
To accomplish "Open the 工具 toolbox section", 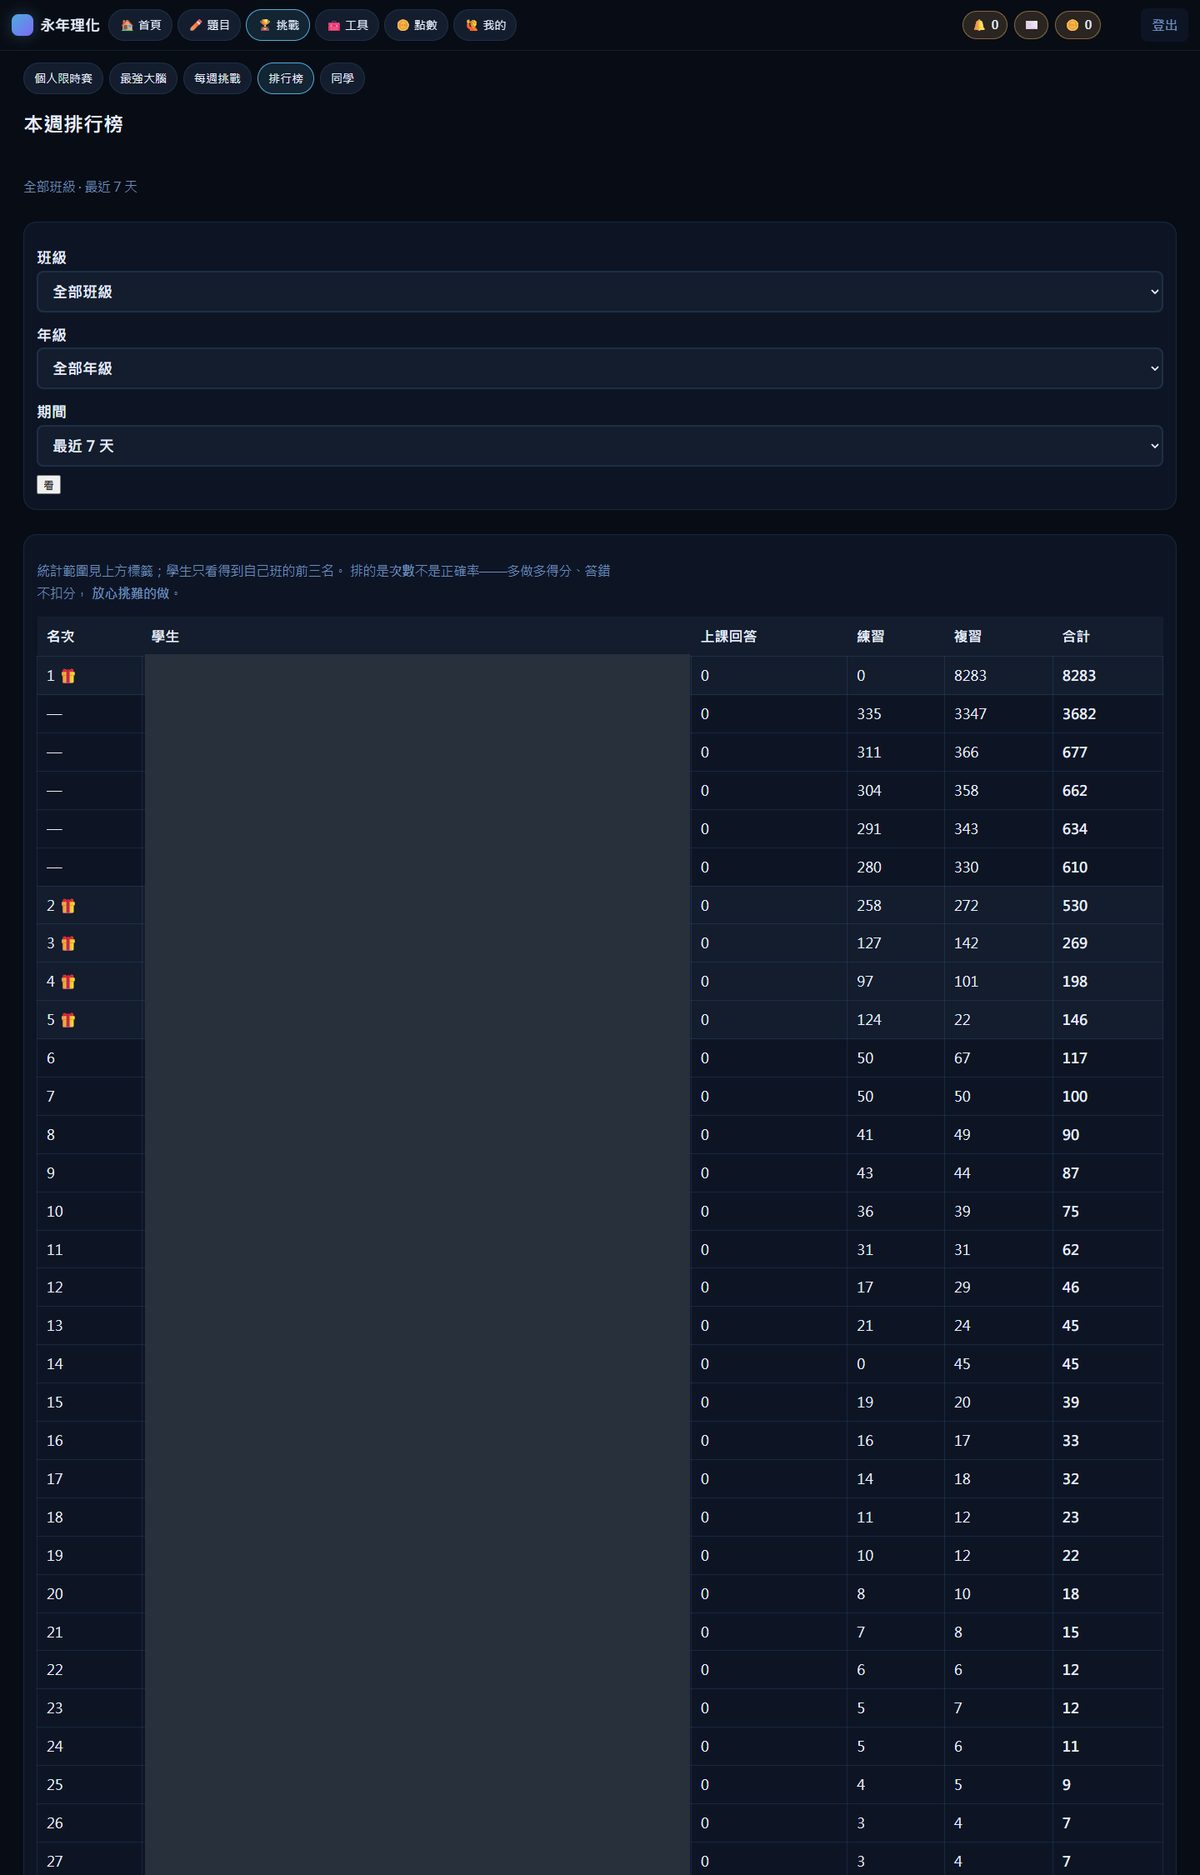I will click(347, 25).
